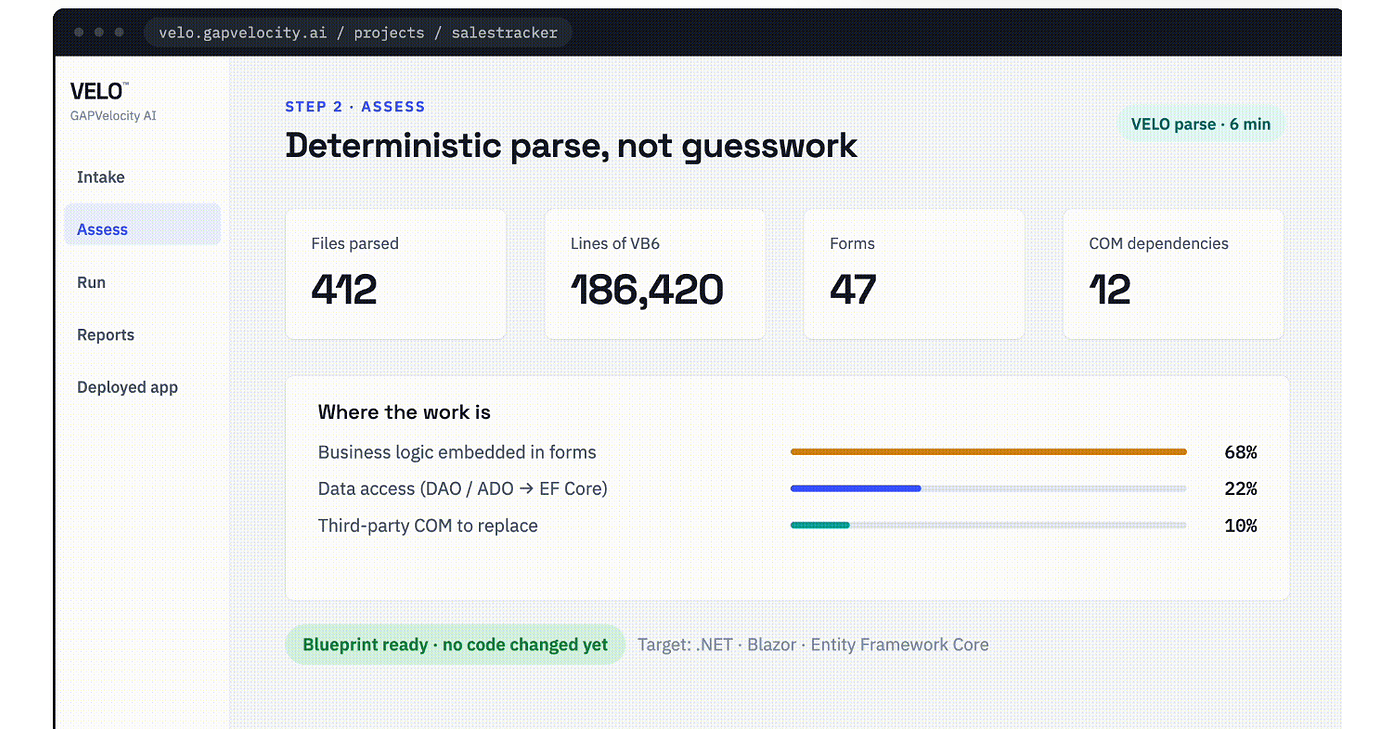
Task: Select the COM dependencies 12 card
Action: [x=1173, y=274]
